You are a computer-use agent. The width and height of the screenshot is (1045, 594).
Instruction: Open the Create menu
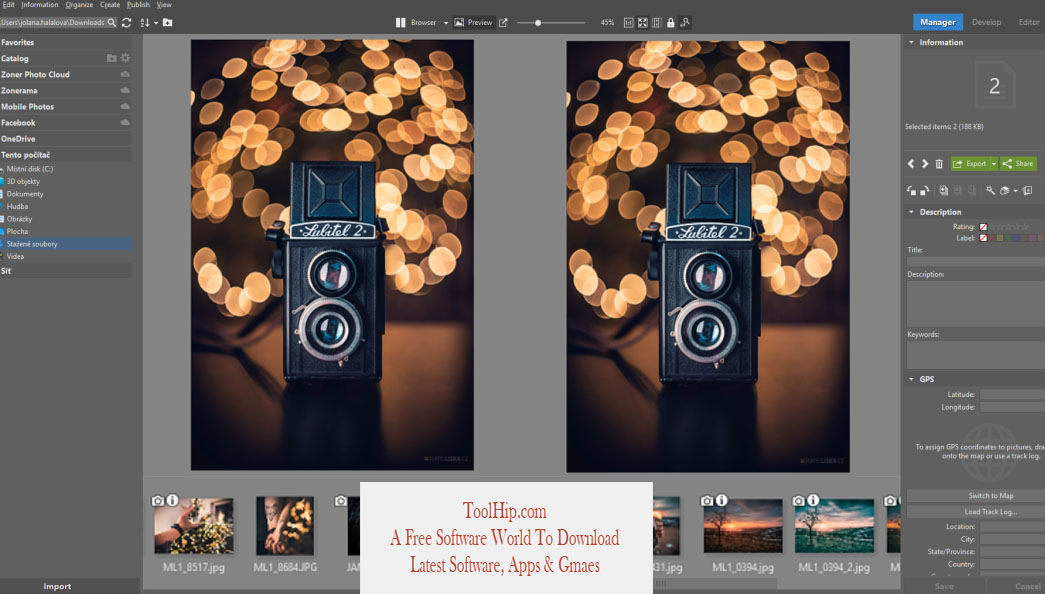110,5
